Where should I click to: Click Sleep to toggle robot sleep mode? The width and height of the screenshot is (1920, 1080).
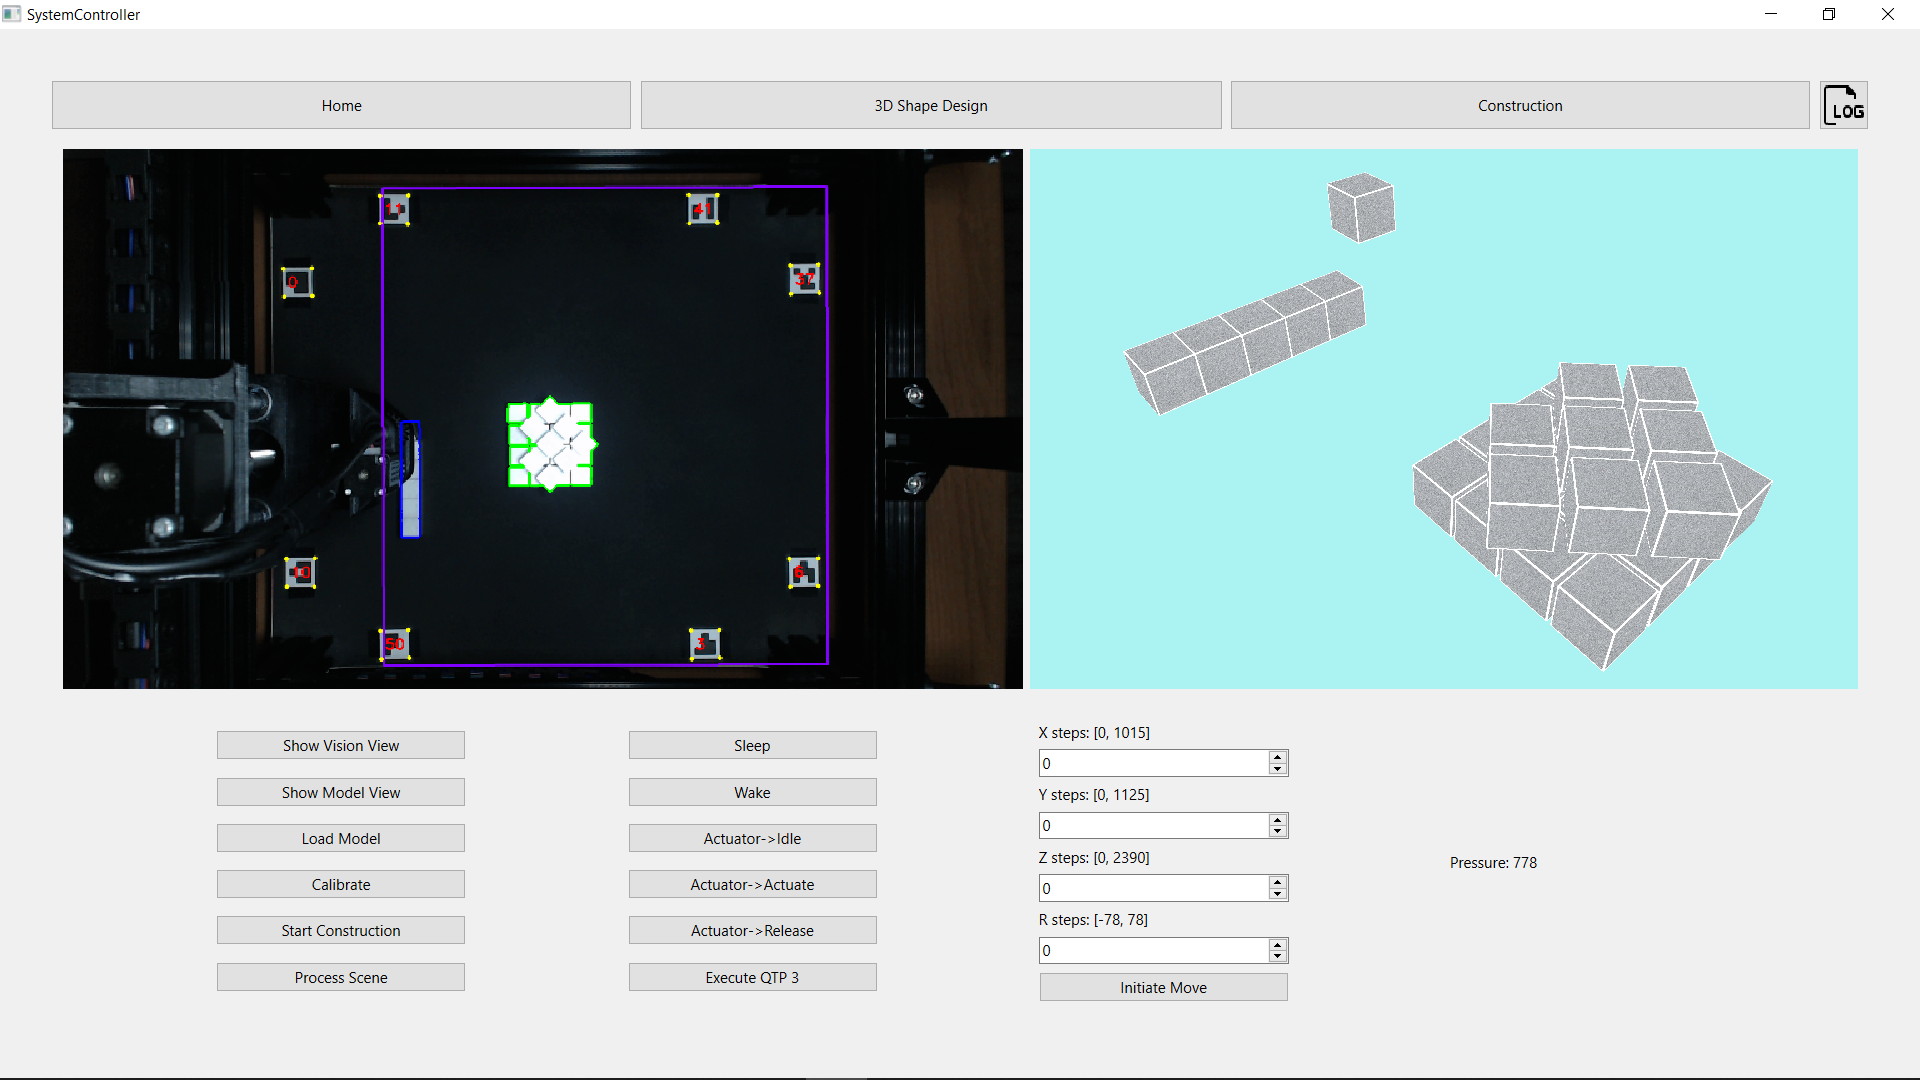(x=752, y=745)
